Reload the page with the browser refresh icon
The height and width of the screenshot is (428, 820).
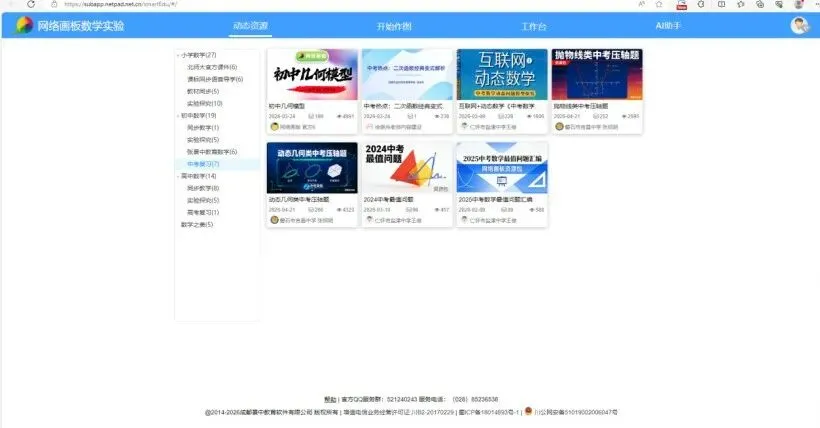click(31, 4)
